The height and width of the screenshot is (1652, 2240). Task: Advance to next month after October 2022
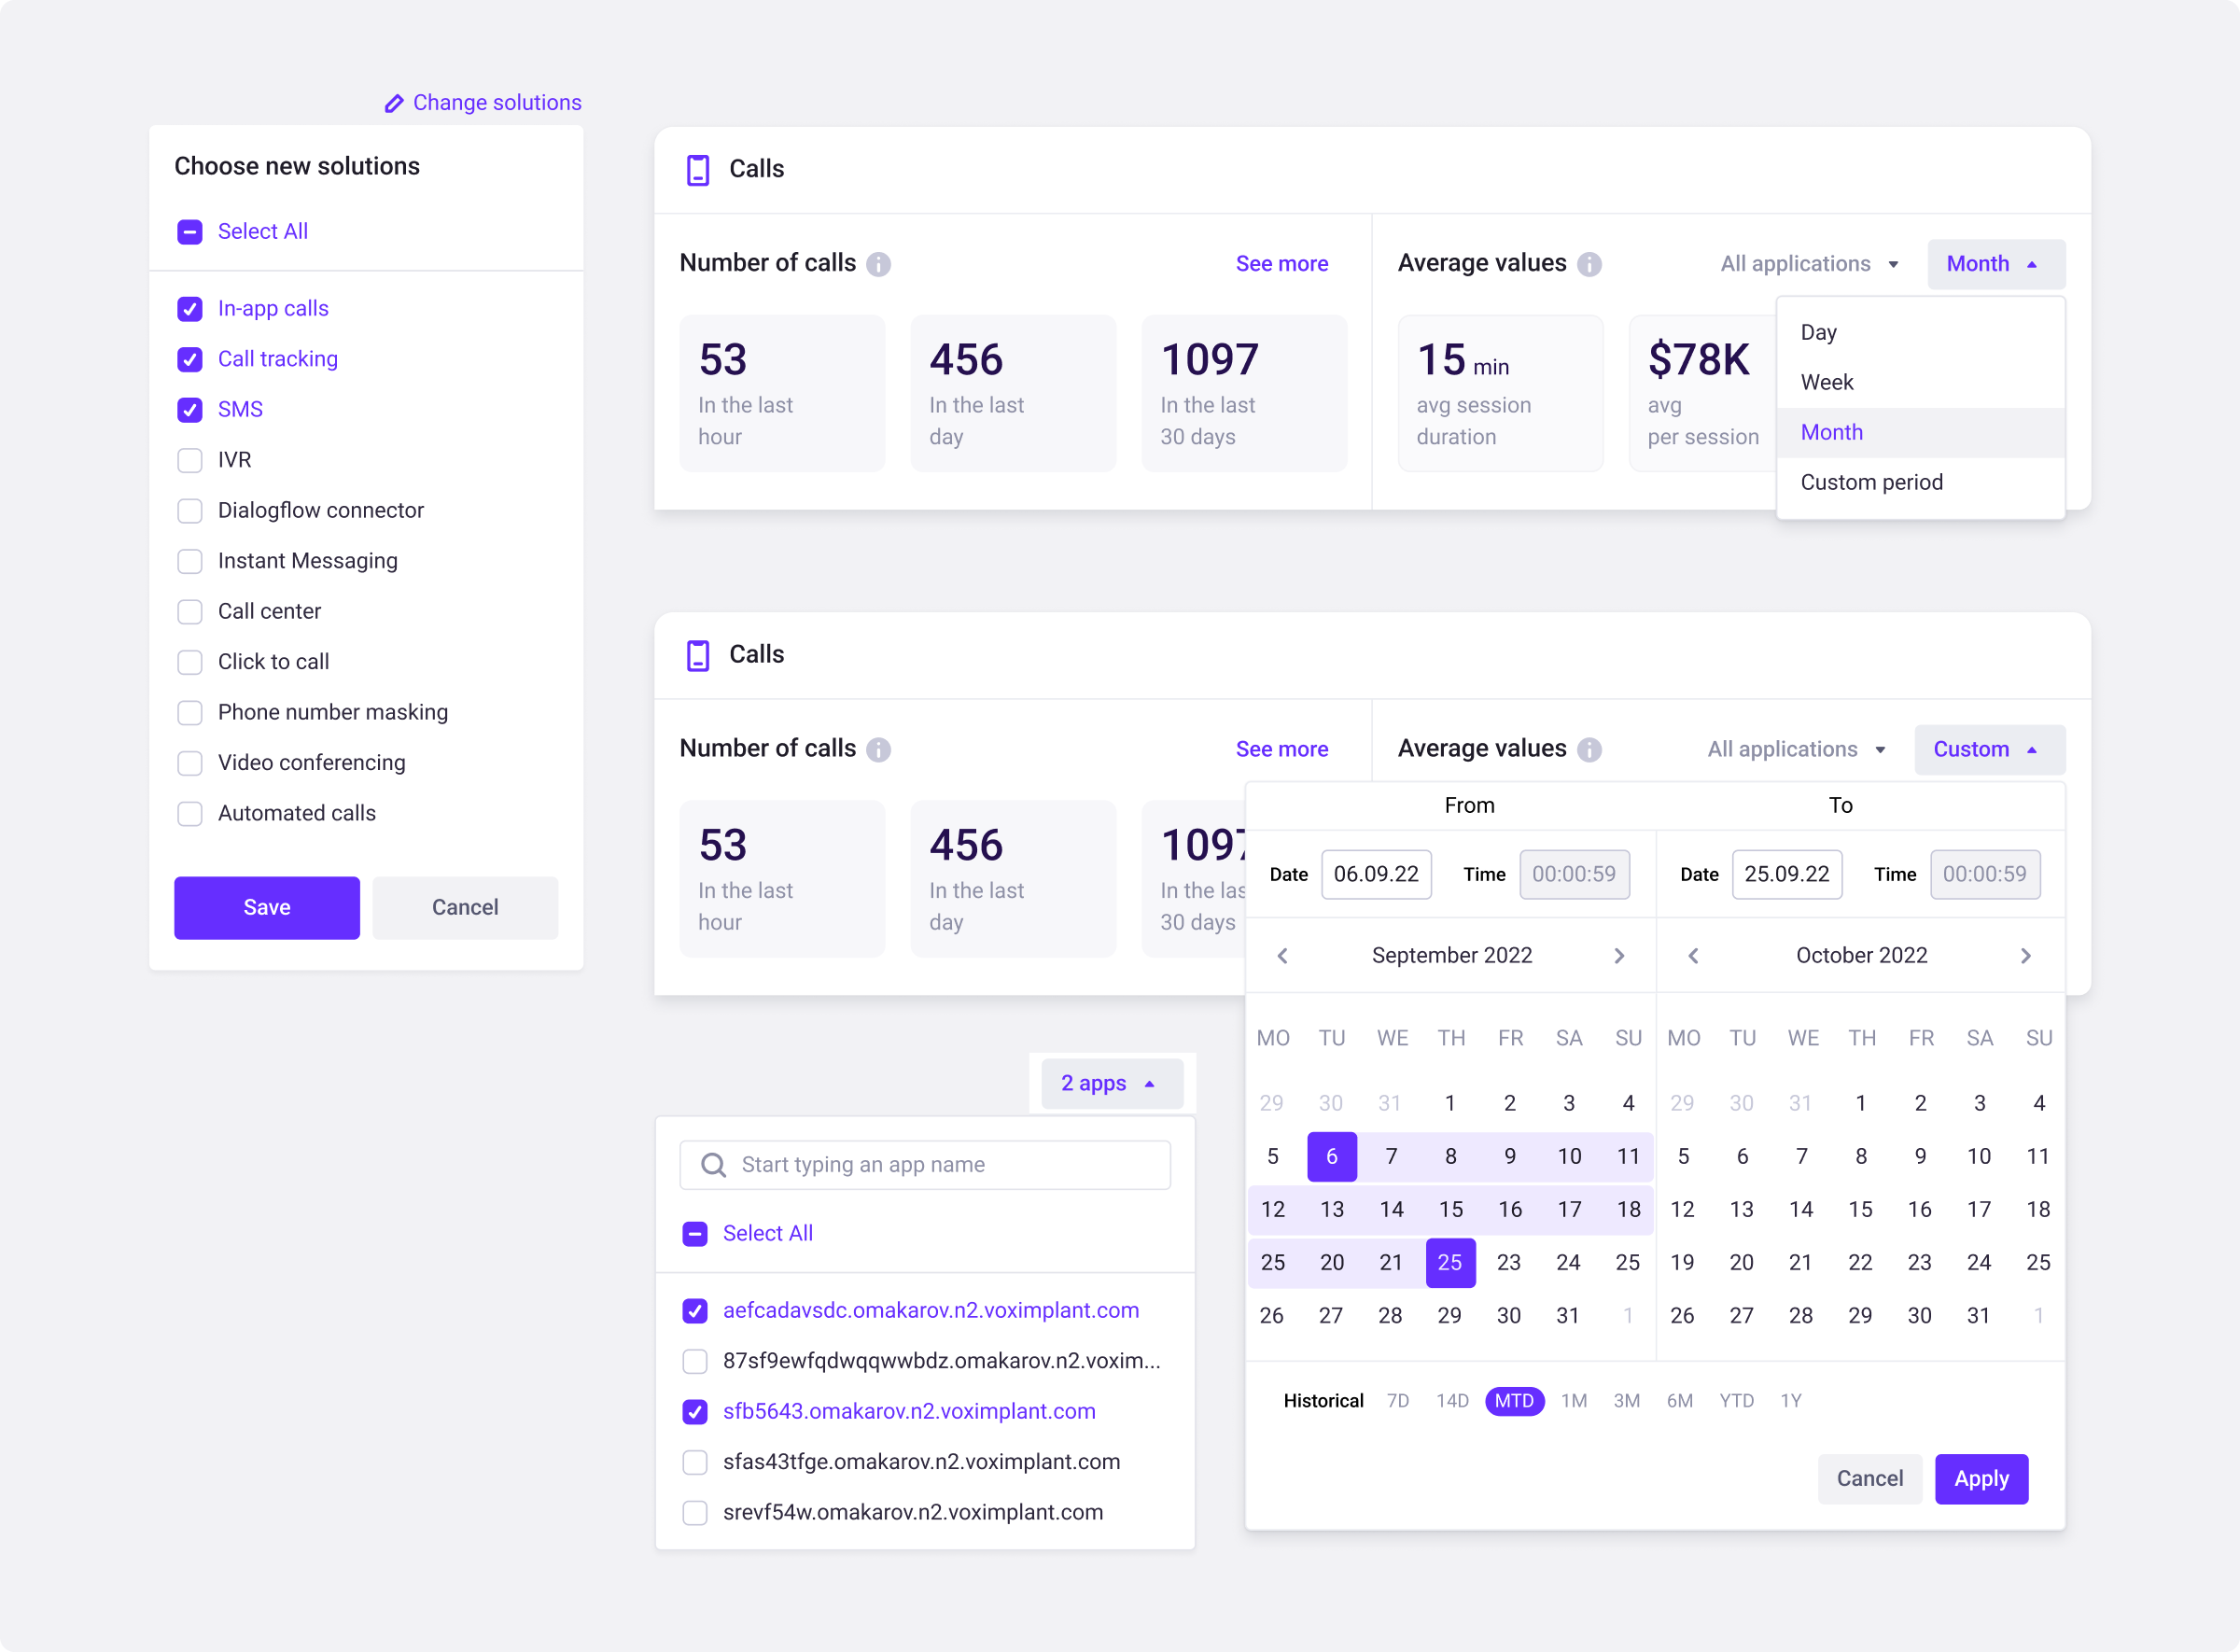pyautogui.click(x=2026, y=956)
